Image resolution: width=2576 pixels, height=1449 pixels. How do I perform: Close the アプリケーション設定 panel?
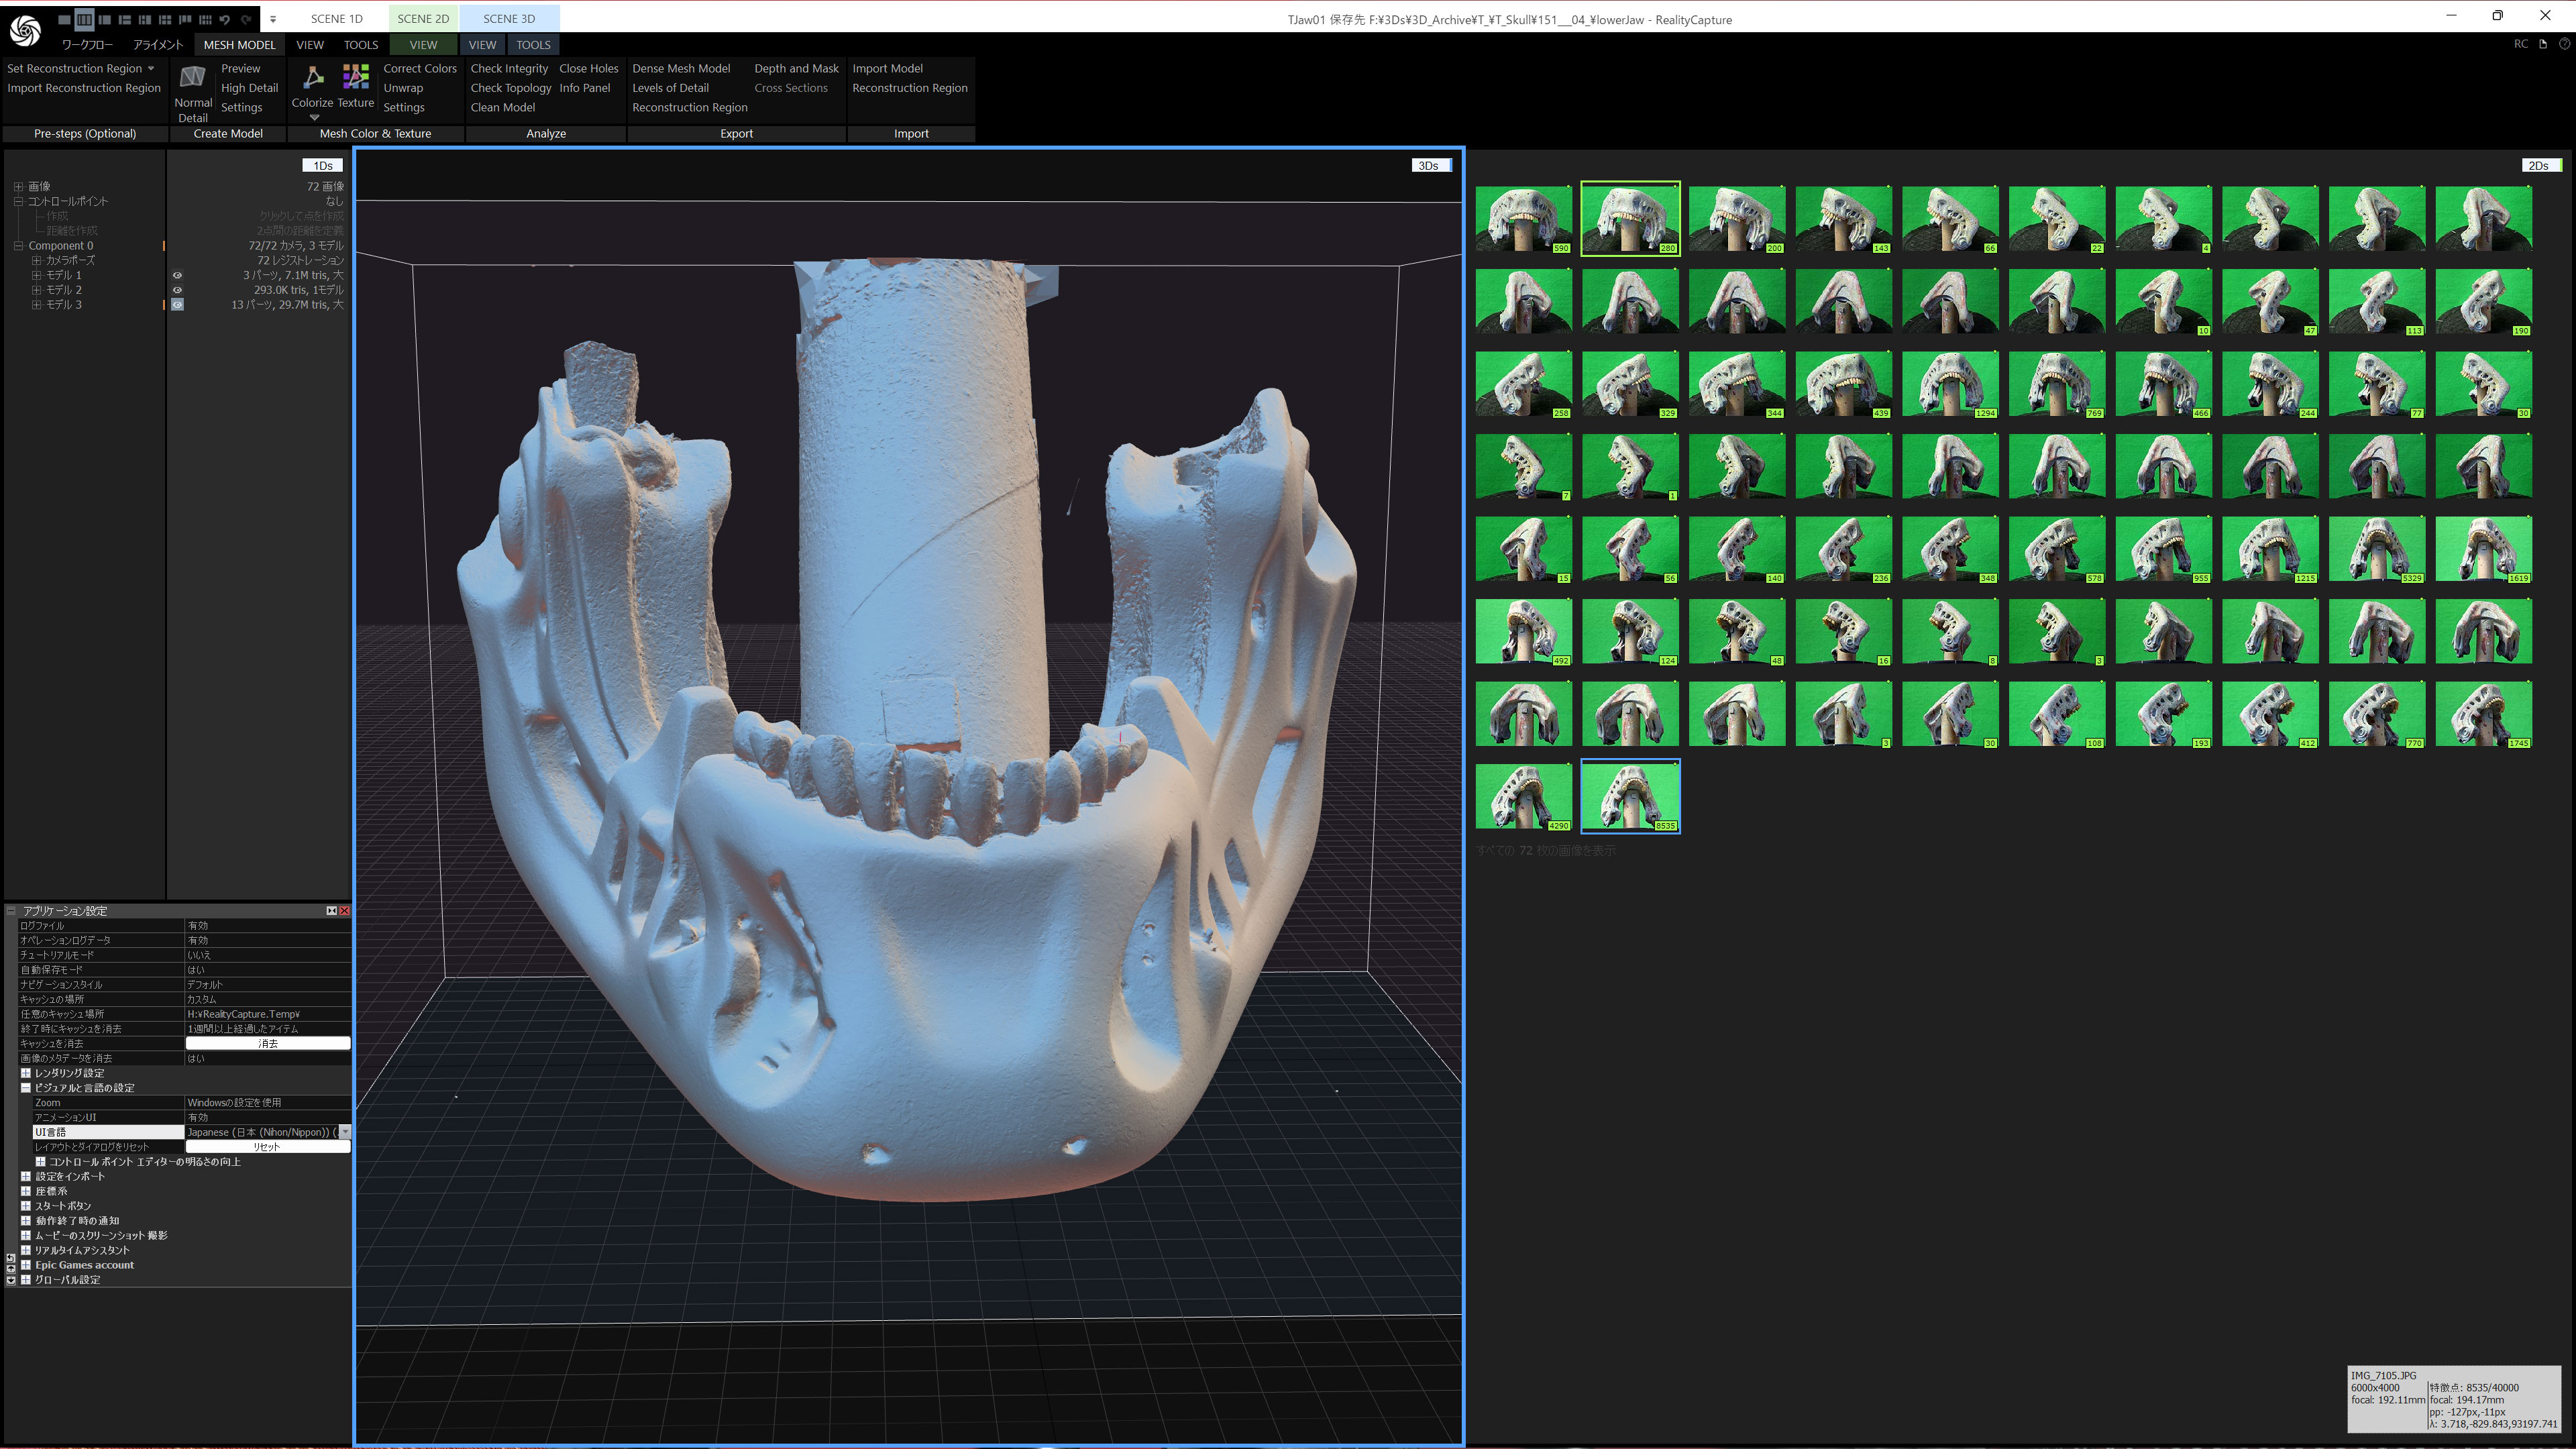[345, 911]
